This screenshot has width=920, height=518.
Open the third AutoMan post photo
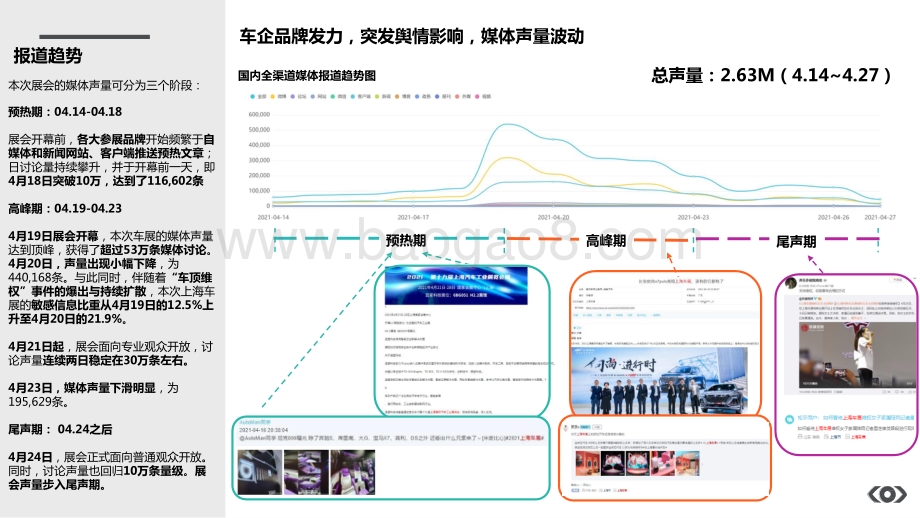(353, 472)
